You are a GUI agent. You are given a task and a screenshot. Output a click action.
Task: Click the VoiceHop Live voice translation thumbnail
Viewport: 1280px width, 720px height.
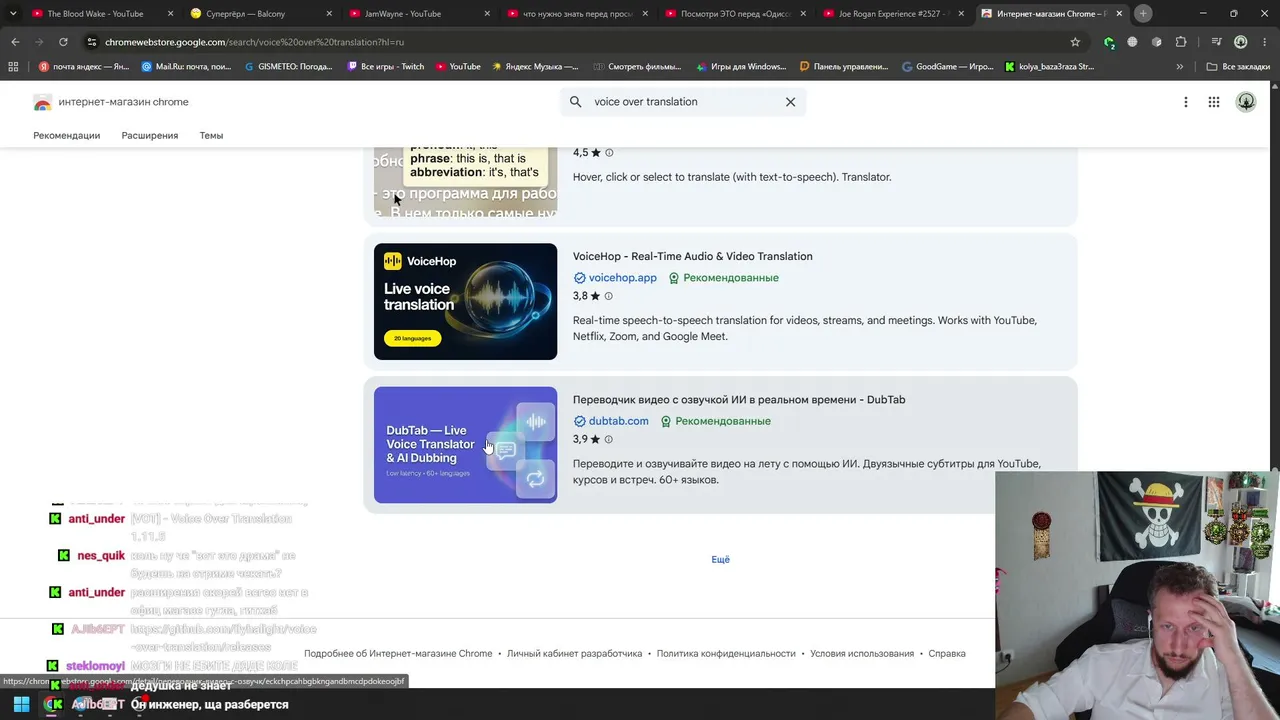point(465,301)
